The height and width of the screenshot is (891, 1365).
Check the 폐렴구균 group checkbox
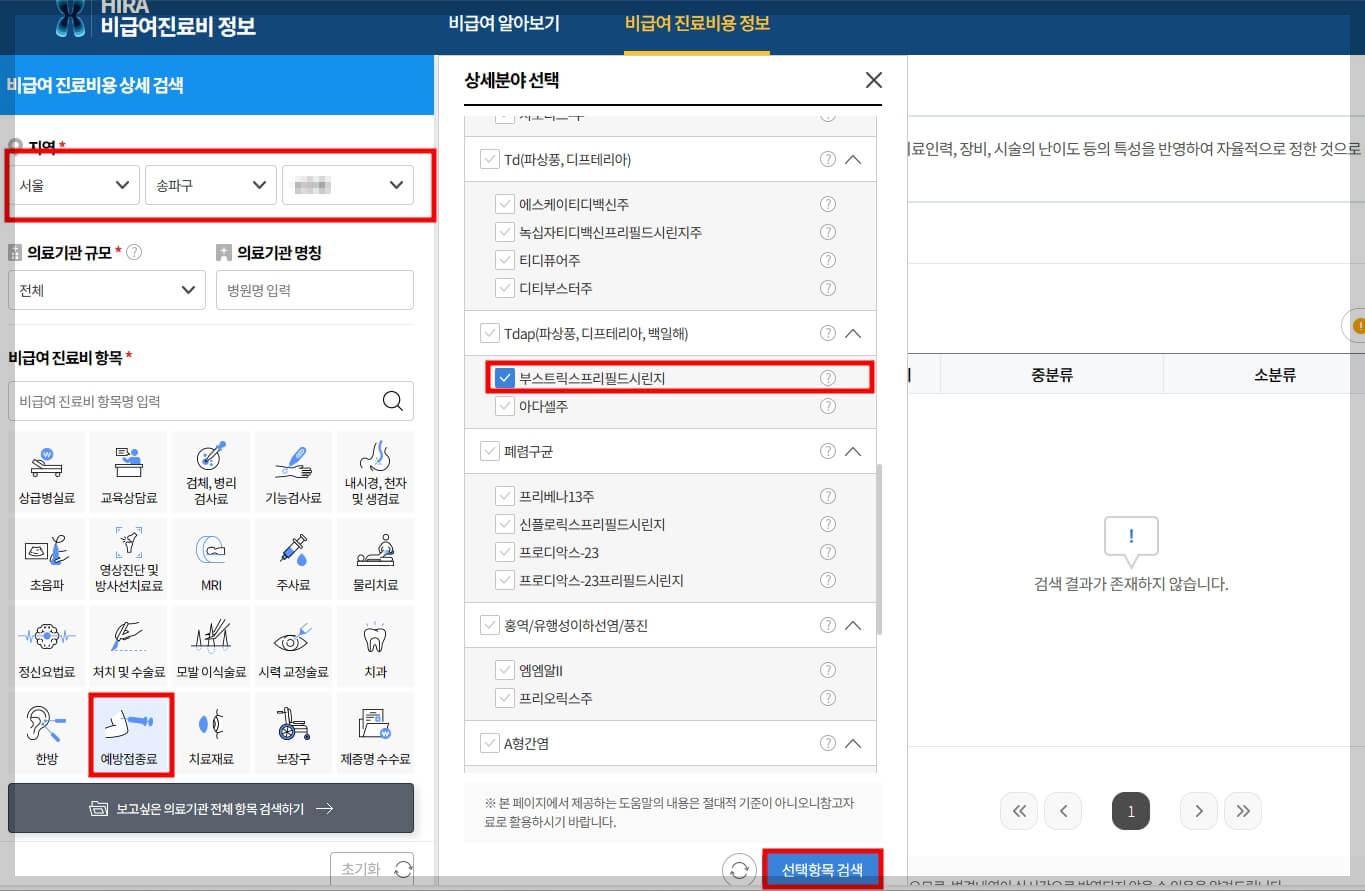pos(490,451)
